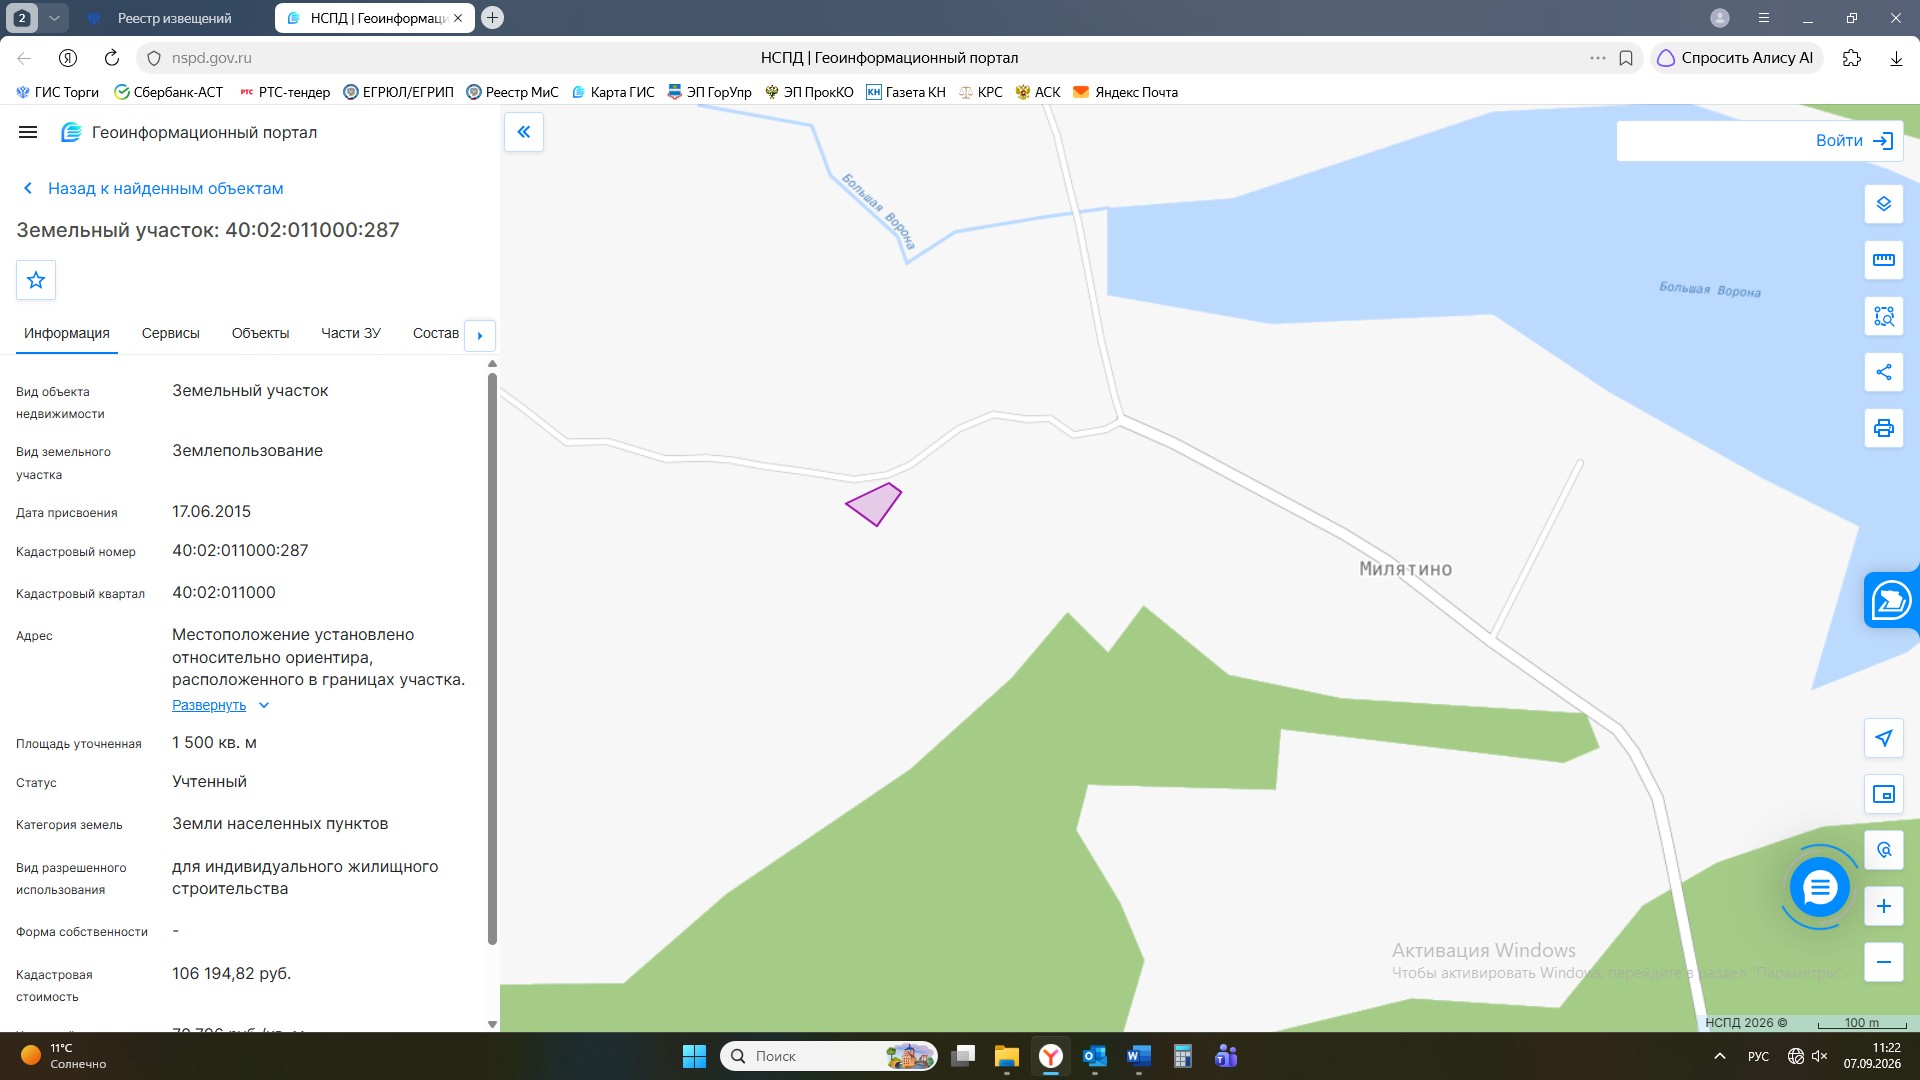The width and height of the screenshot is (1920, 1080).
Task: Open the blue assistant widget on the right edge
Action: [x=1891, y=601]
